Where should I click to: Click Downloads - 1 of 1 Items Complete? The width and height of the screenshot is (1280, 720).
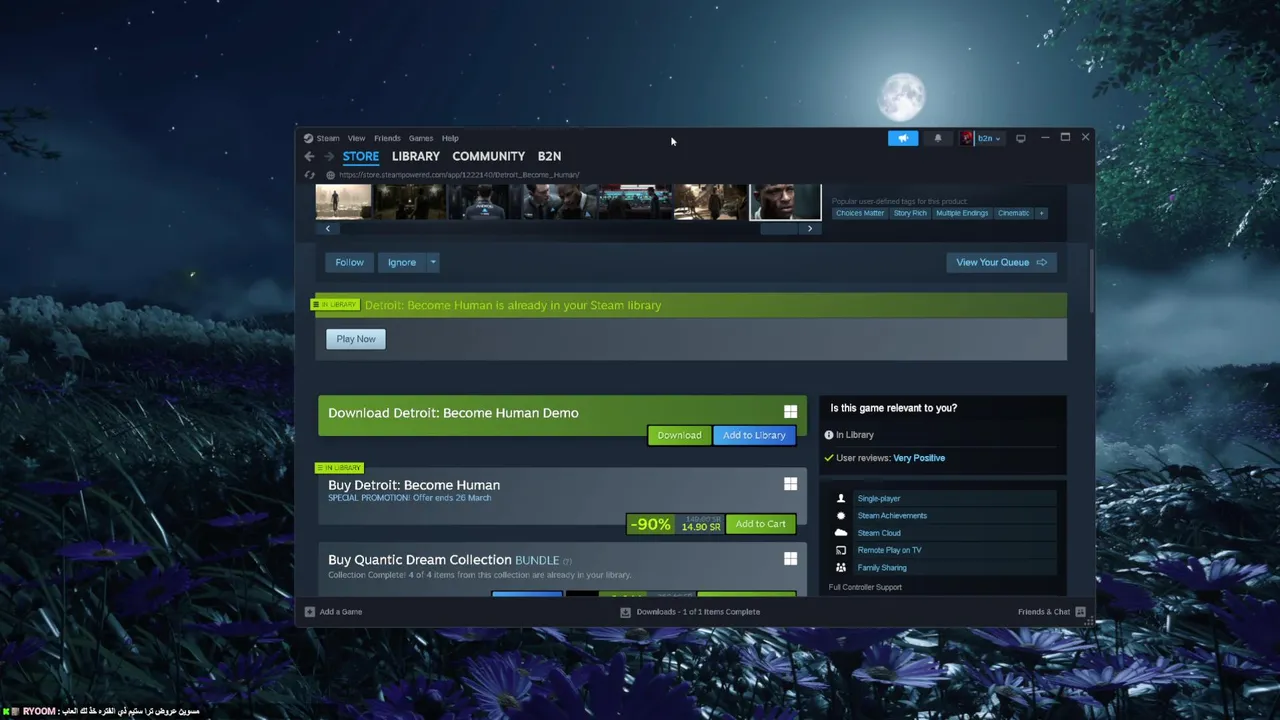pos(698,612)
